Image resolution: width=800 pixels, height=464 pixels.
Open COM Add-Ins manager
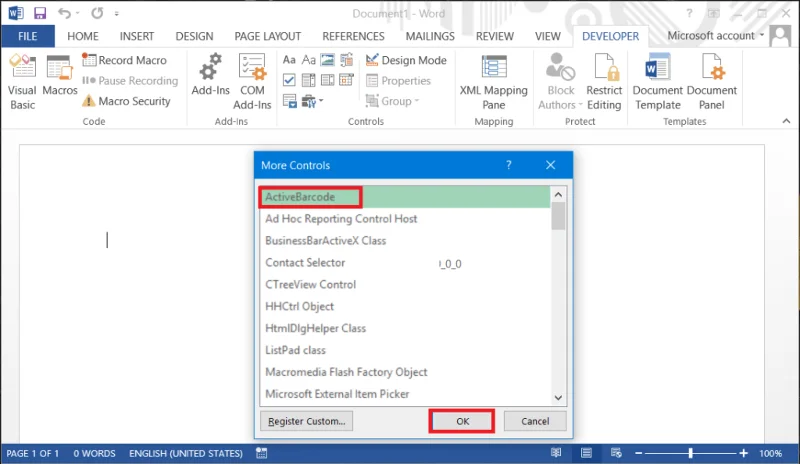pos(252,82)
